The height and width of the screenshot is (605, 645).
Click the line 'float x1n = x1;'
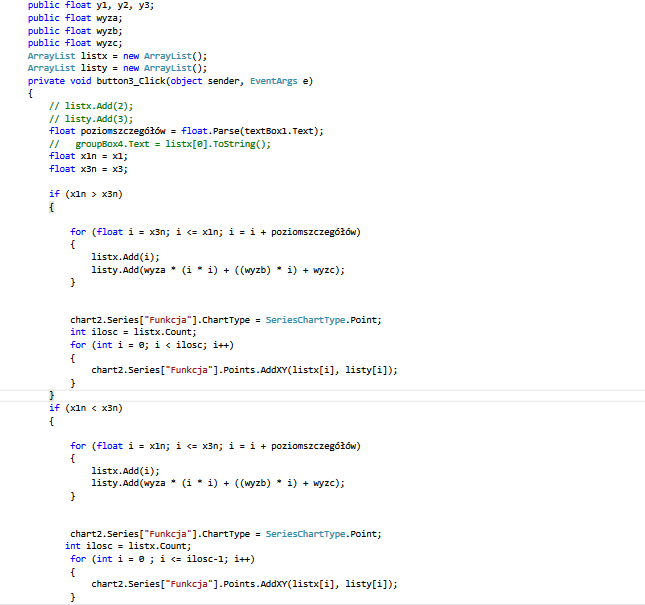coord(88,156)
